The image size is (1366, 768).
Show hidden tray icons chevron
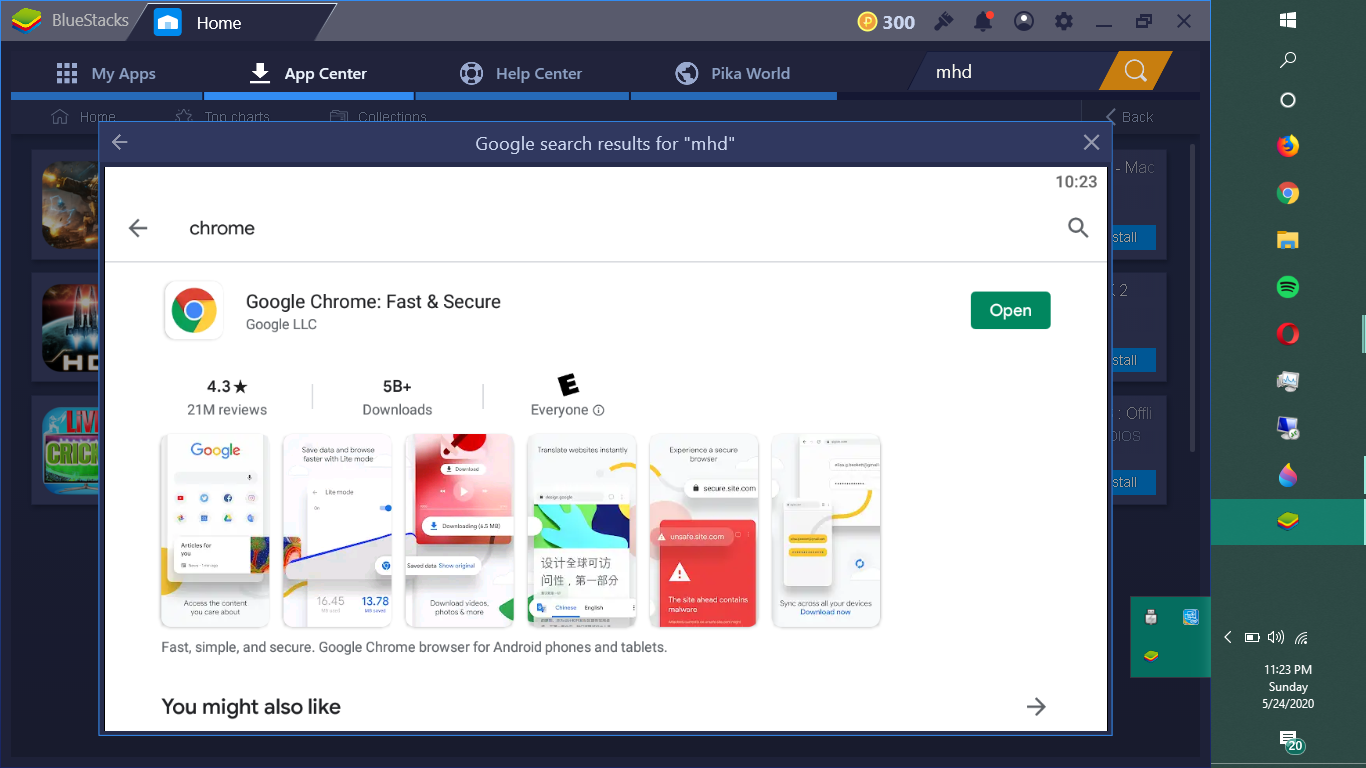[x=1228, y=637]
